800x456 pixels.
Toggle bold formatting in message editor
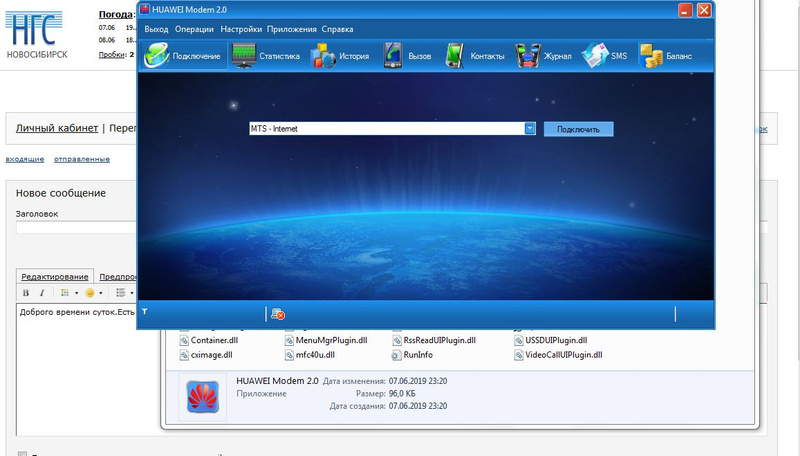coord(26,293)
